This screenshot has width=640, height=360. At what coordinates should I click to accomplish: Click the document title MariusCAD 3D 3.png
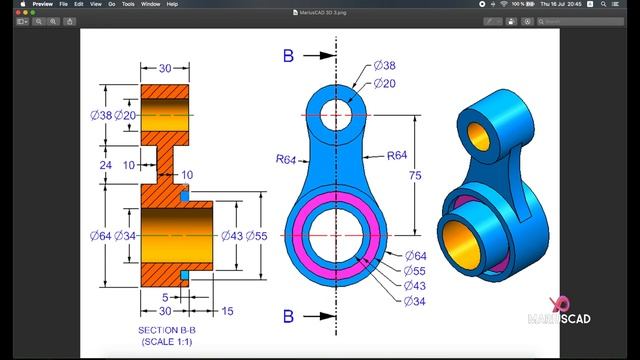tap(320, 13)
